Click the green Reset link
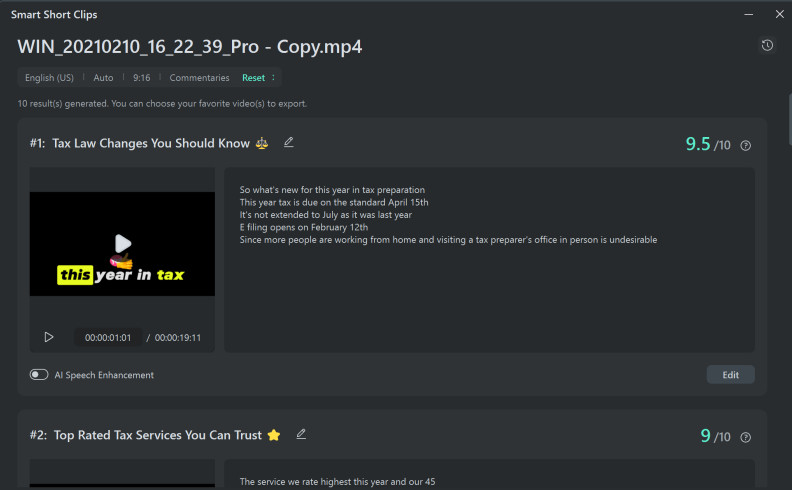Viewport: 792px width, 490px height. pyautogui.click(x=253, y=78)
